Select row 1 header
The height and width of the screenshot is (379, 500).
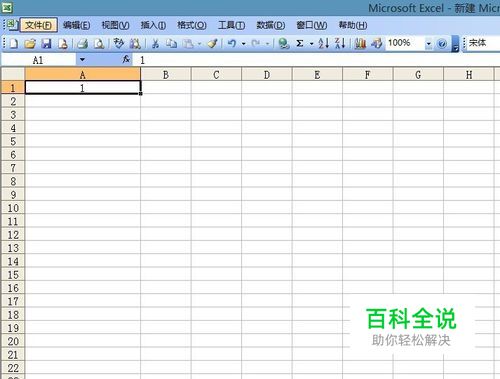tap(13, 88)
